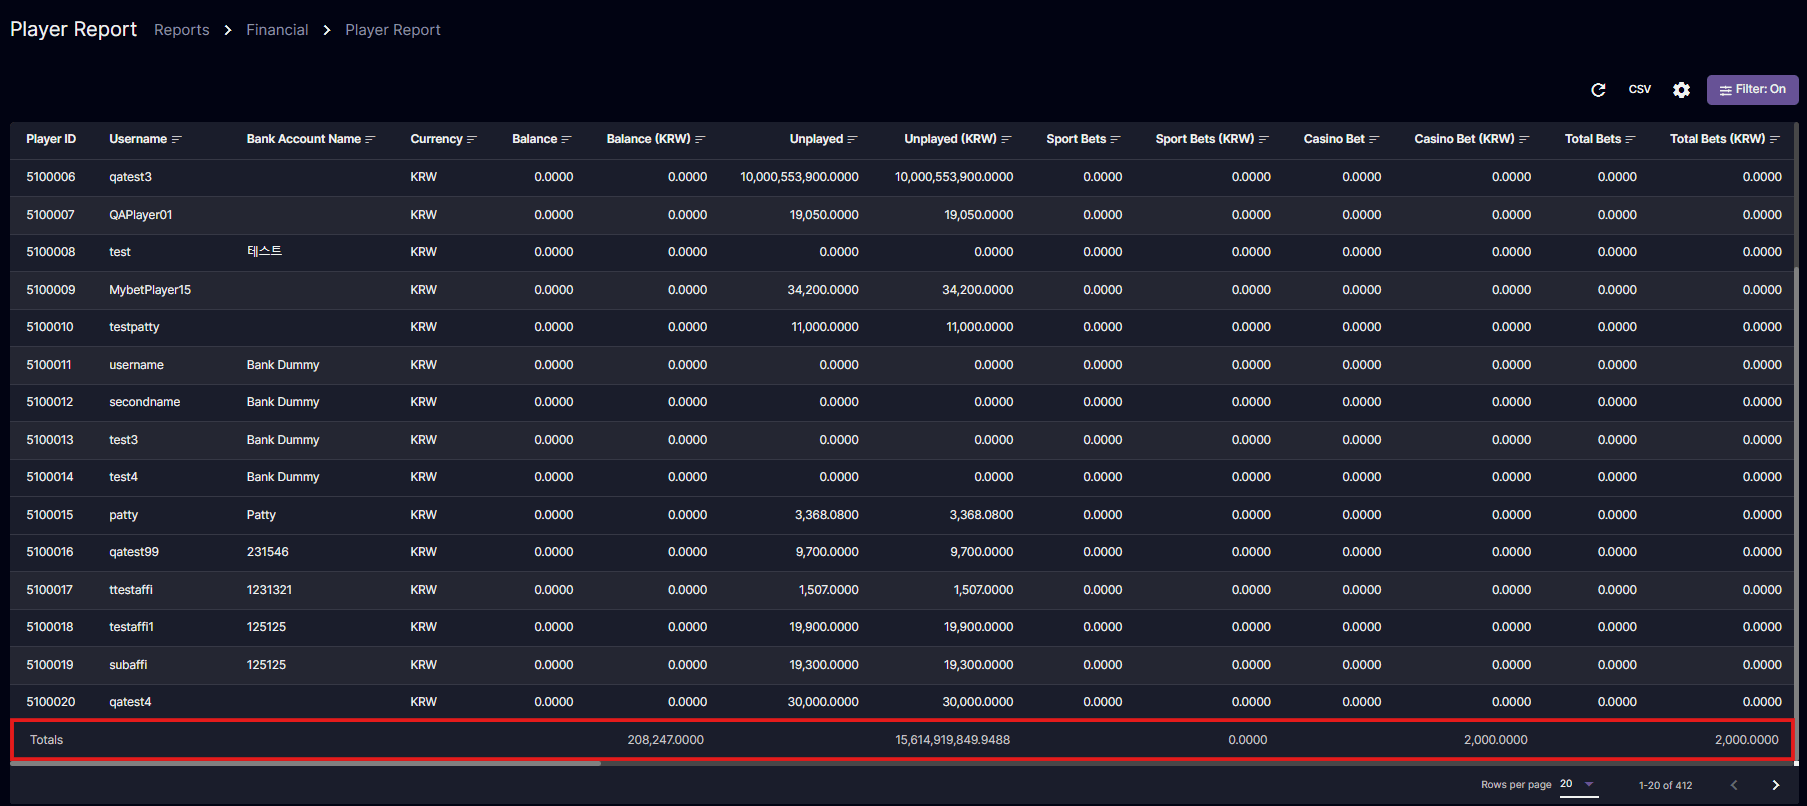Select bank account name 1231321
The height and width of the screenshot is (806, 1807).
[270, 590]
